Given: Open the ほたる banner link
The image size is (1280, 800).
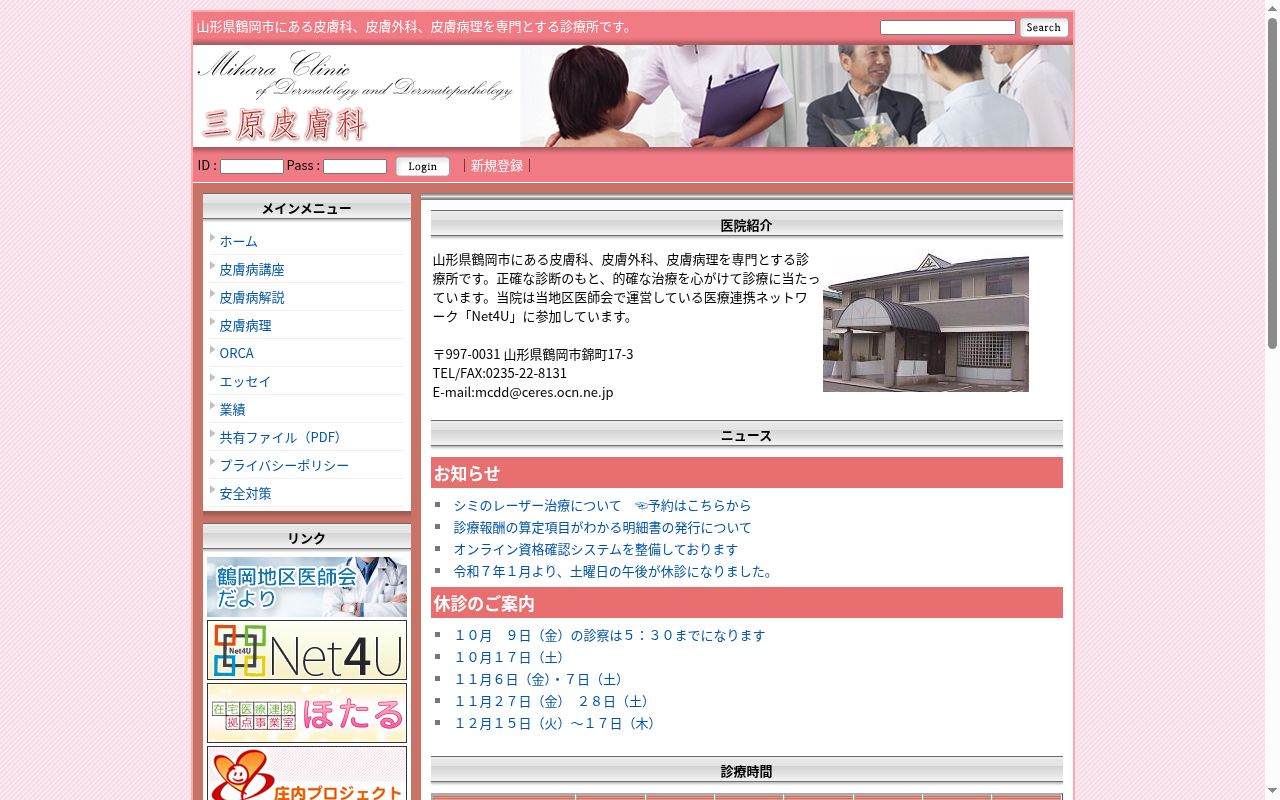Looking at the screenshot, I should (x=307, y=713).
